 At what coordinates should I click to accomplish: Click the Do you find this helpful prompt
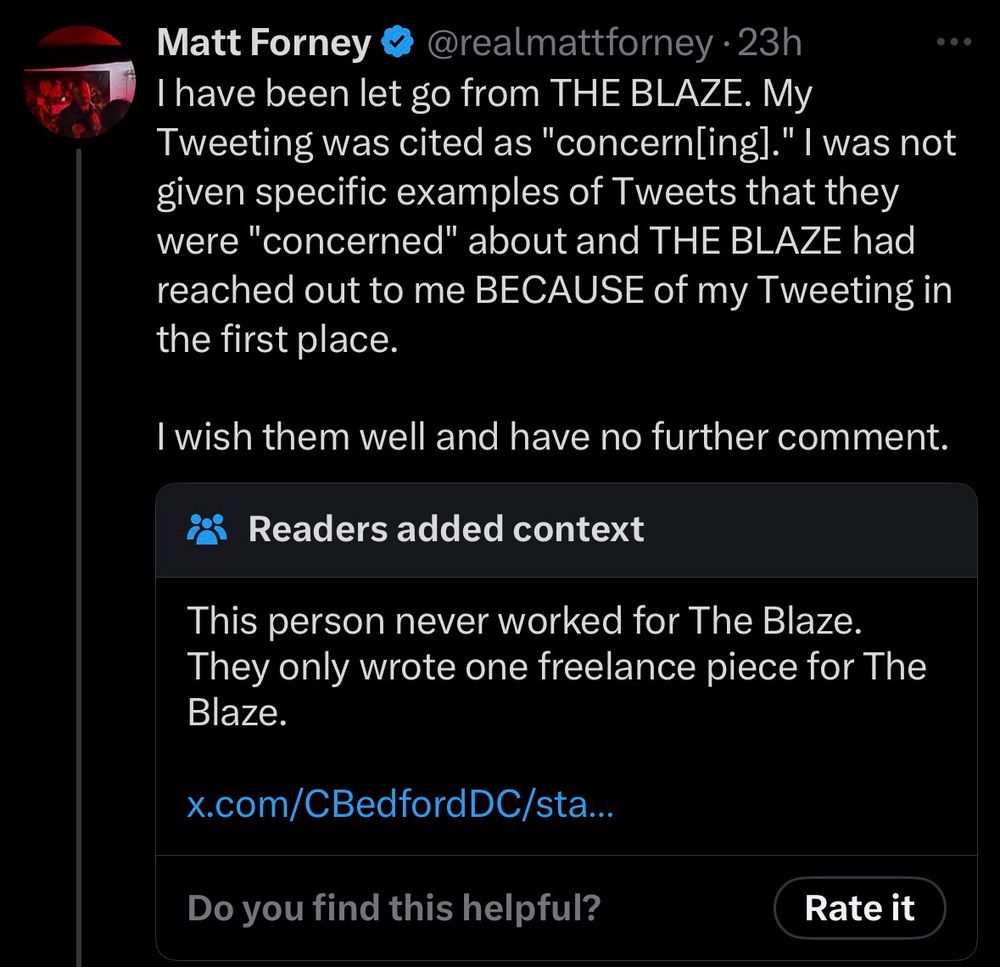coord(393,908)
